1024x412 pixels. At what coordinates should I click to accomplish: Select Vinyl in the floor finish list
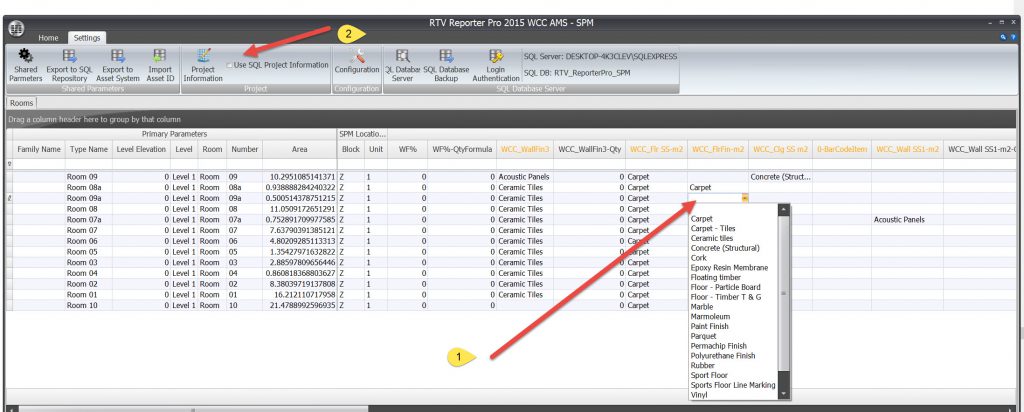click(x=701, y=395)
